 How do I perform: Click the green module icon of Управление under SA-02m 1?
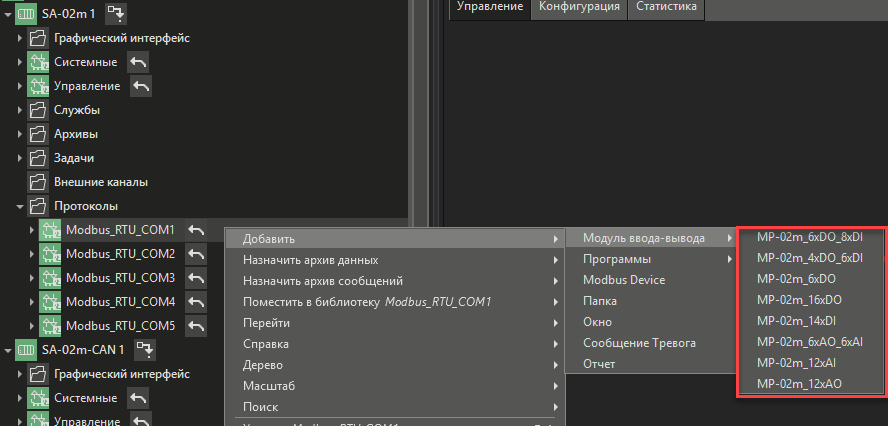pos(37,86)
